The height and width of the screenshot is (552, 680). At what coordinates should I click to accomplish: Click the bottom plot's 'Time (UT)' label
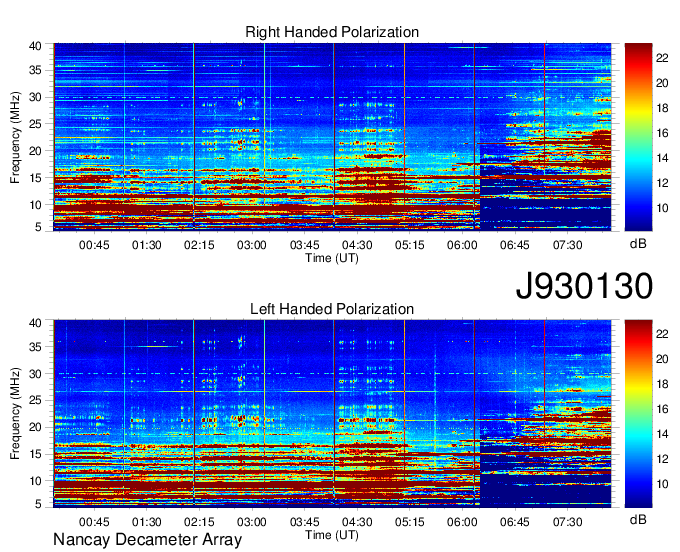[x=332, y=535]
